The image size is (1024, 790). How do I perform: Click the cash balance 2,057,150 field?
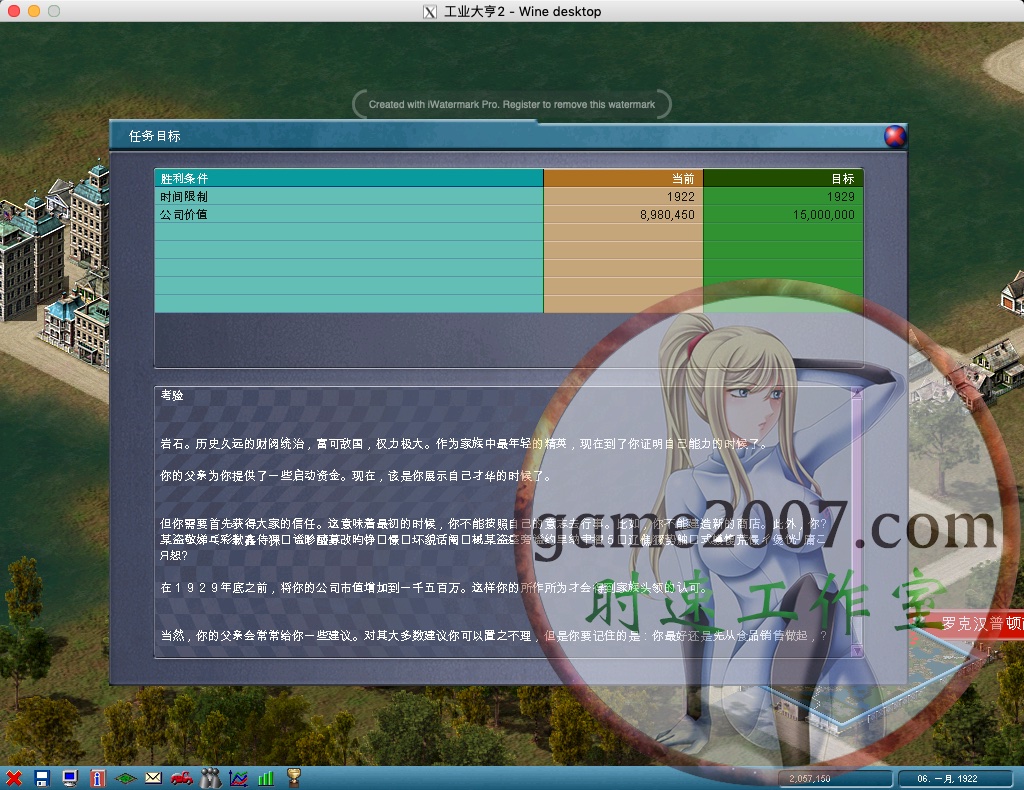coord(835,778)
